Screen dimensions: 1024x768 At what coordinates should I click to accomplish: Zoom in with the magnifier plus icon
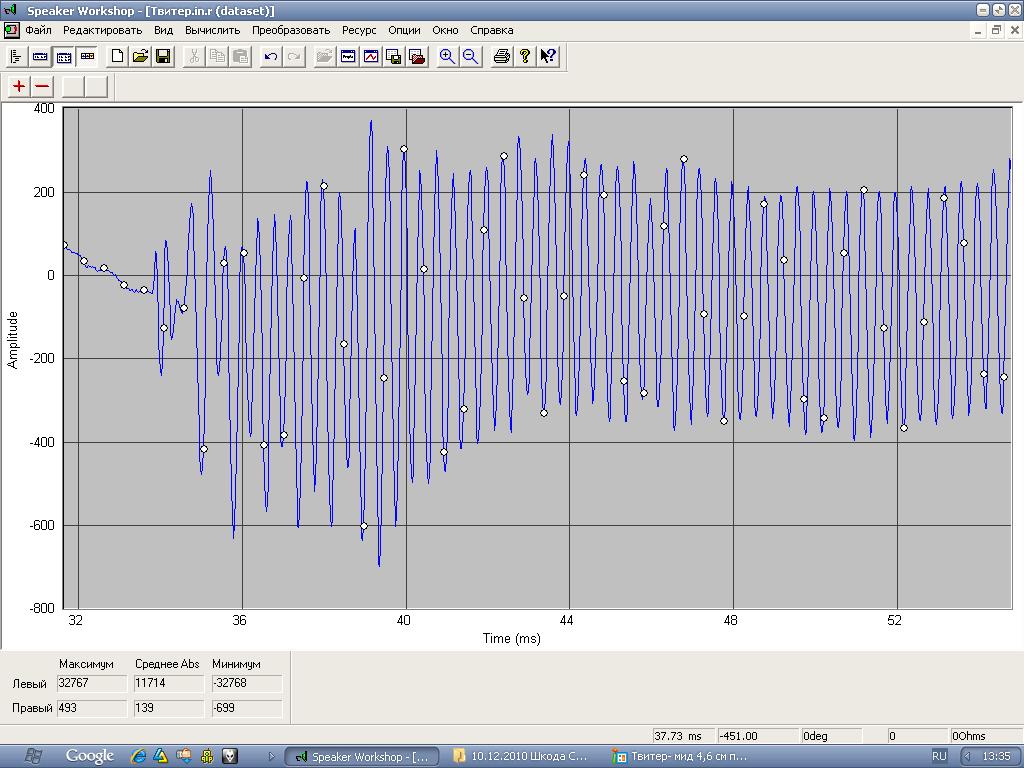pos(447,57)
